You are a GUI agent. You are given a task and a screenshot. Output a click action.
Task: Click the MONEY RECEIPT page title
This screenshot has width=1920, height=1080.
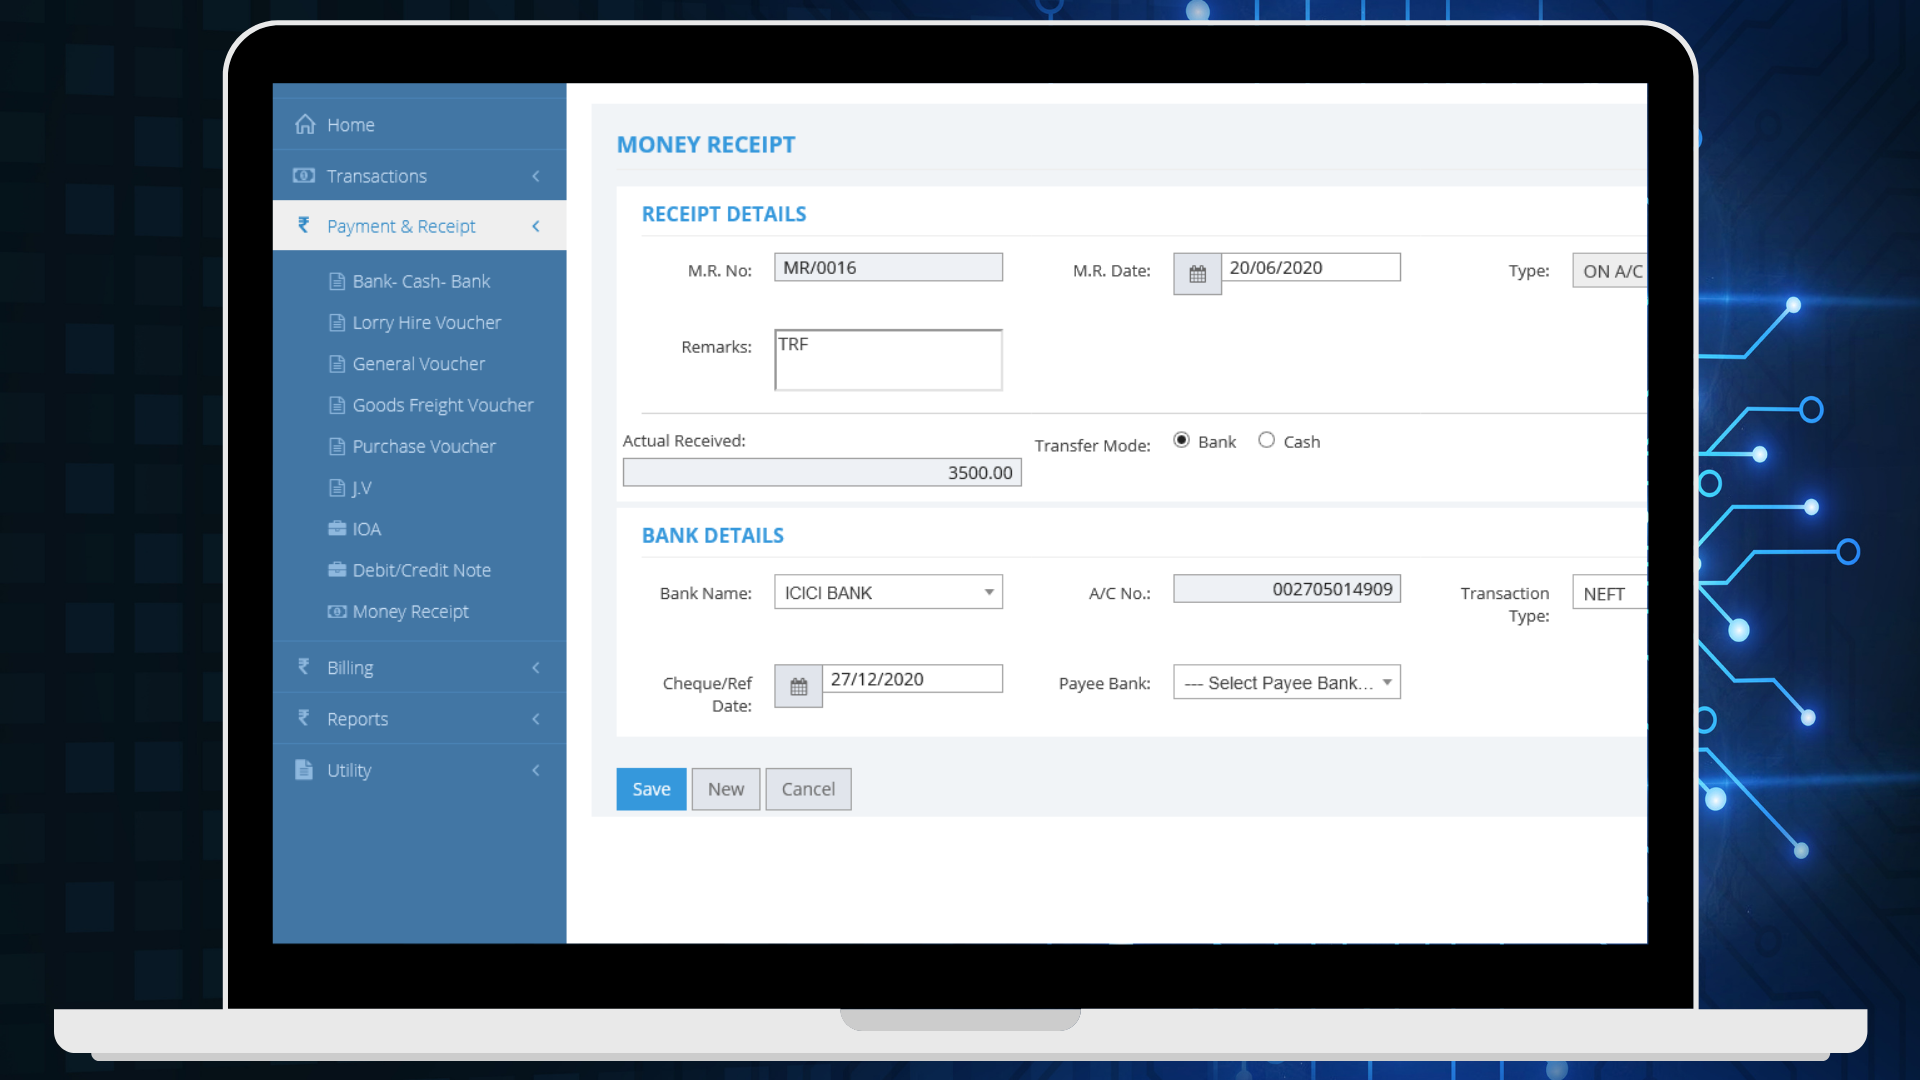pos(706,145)
